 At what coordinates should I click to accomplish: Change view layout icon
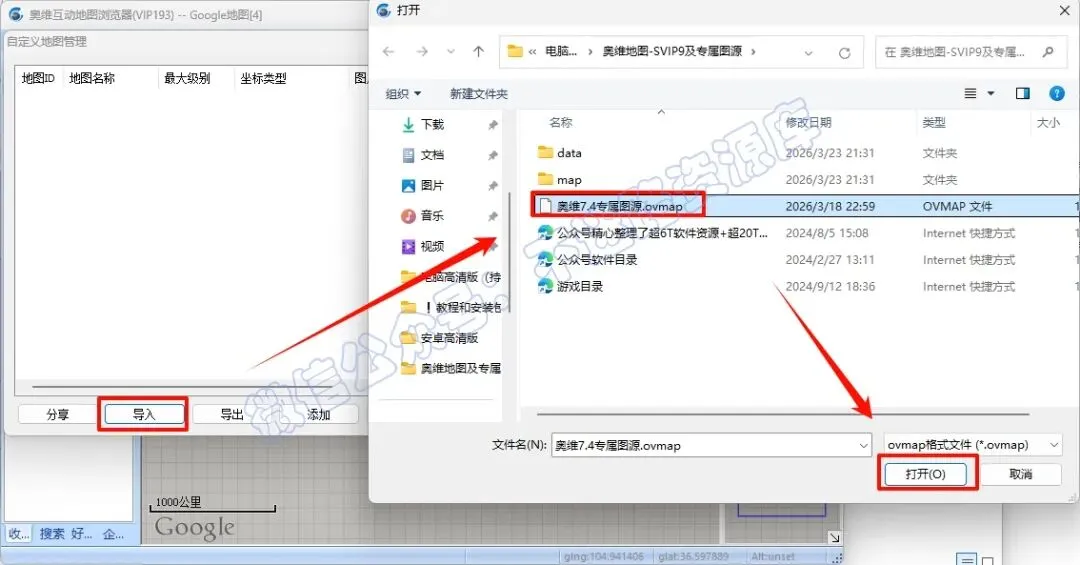tap(970, 93)
